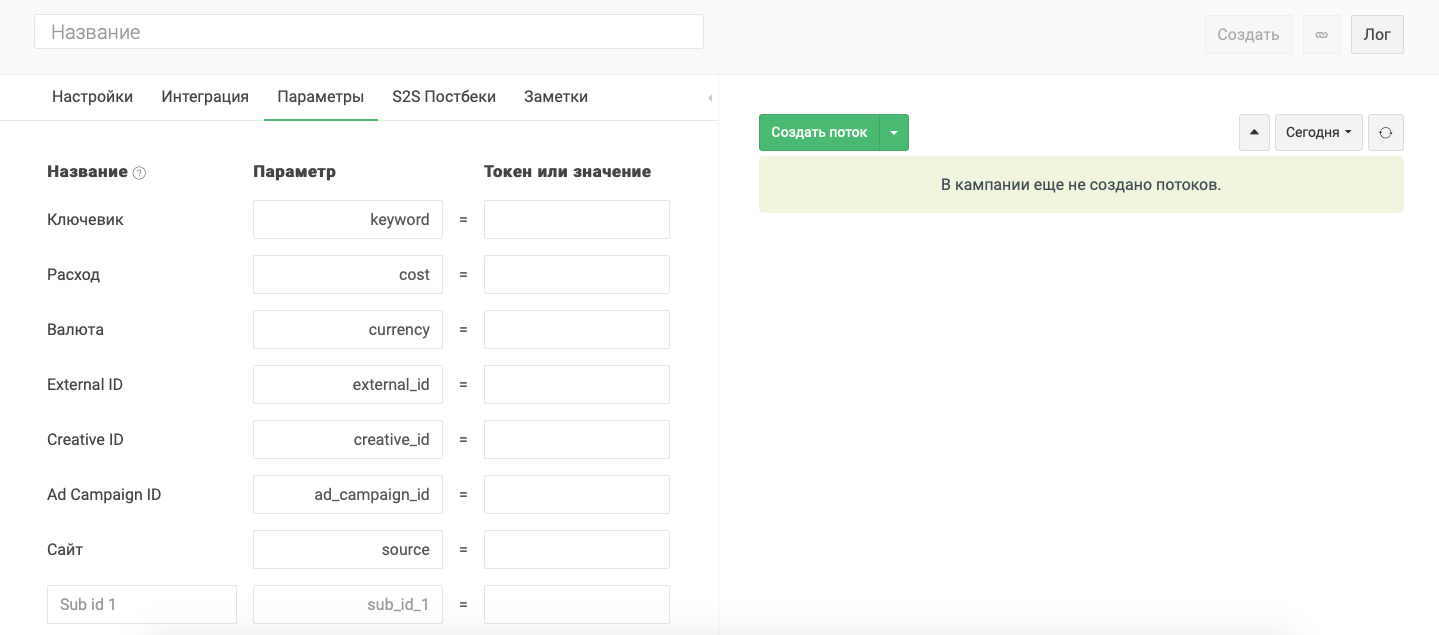Focus the campaign Название input field

[x=369, y=32]
